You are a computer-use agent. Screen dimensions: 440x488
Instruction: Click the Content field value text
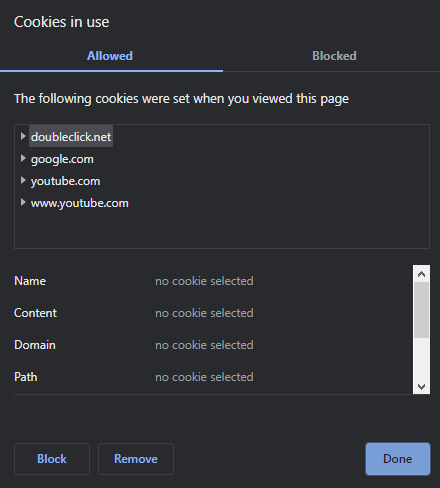pyautogui.click(x=204, y=313)
